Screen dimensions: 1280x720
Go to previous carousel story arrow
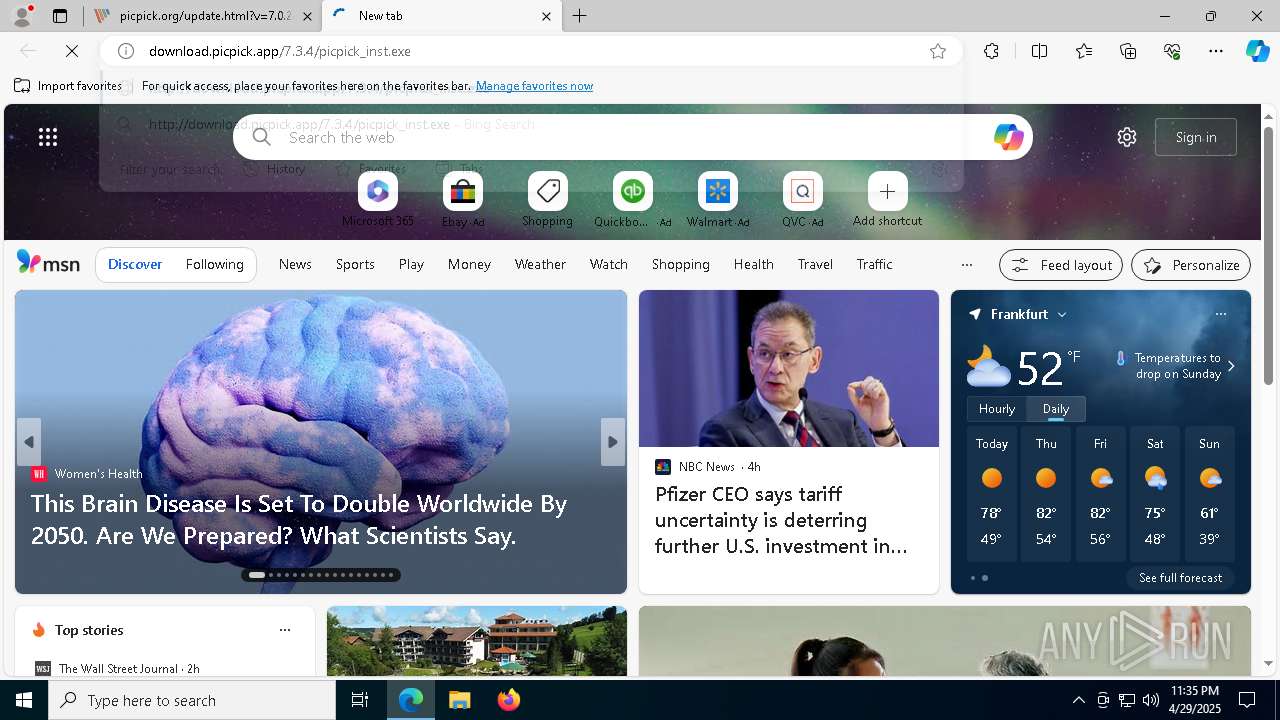(x=29, y=442)
